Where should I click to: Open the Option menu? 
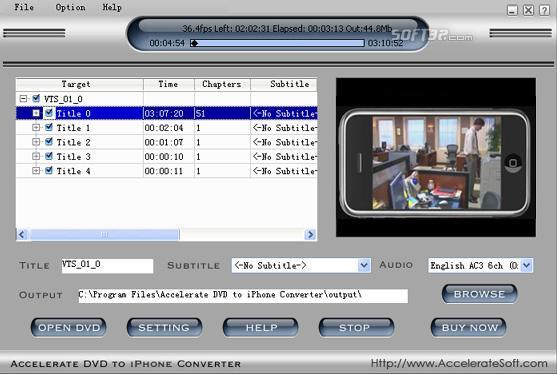pyautogui.click(x=70, y=7)
